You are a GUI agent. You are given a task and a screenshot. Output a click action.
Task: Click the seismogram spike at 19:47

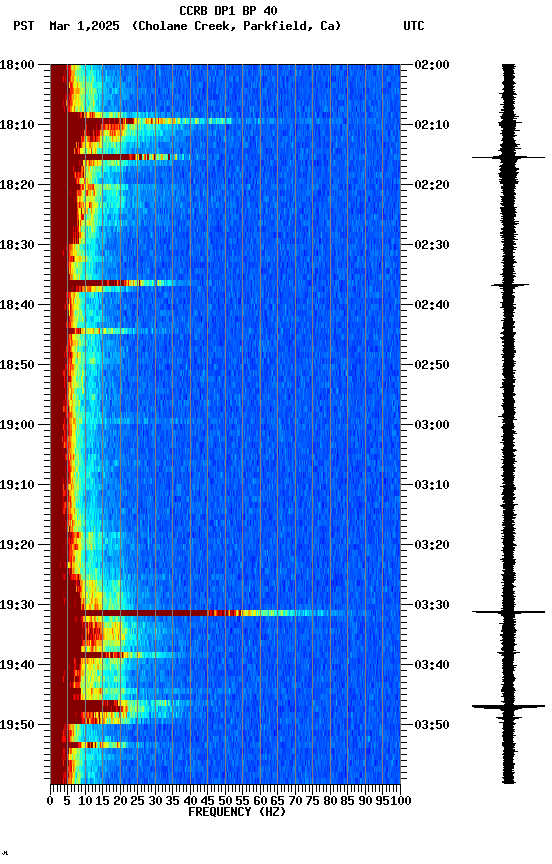pyautogui.click(x=508, y=706)
